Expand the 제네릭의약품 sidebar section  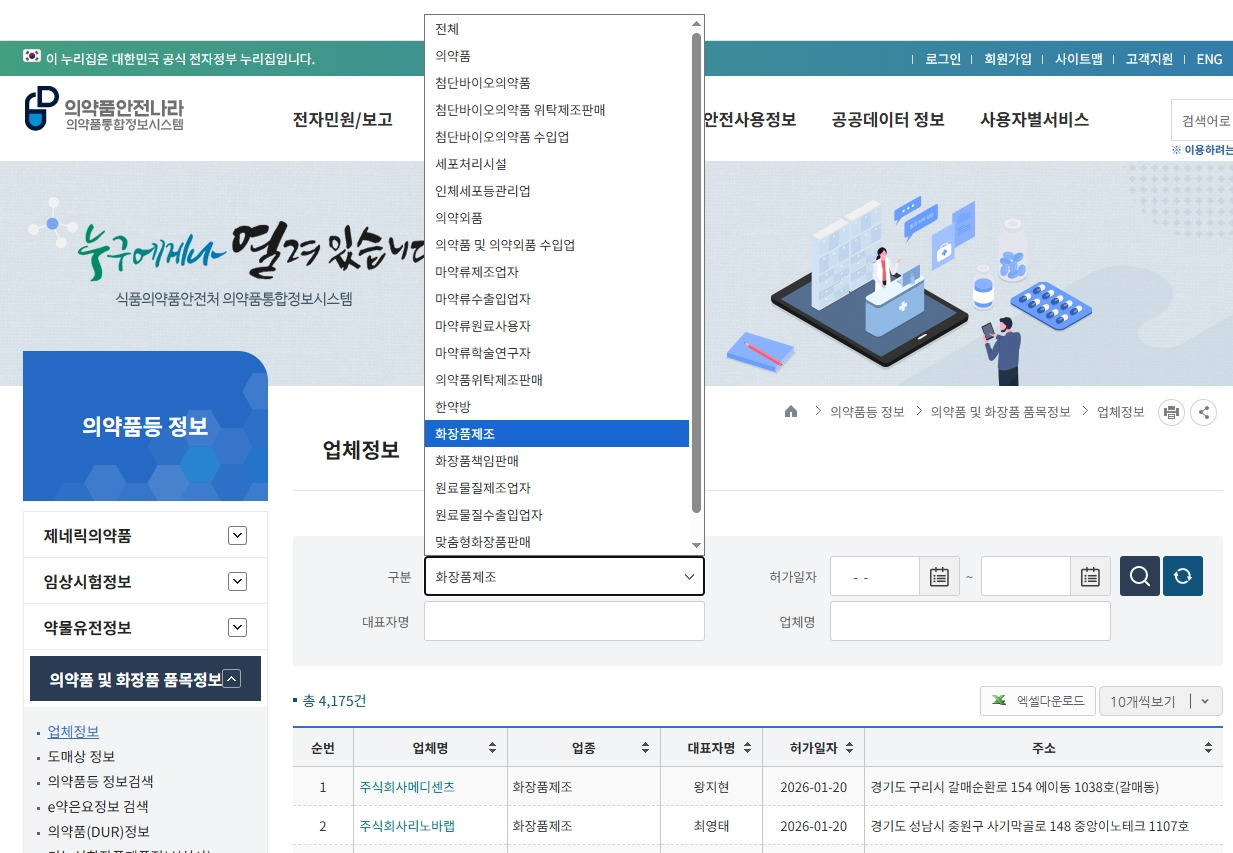click(237, 535)
